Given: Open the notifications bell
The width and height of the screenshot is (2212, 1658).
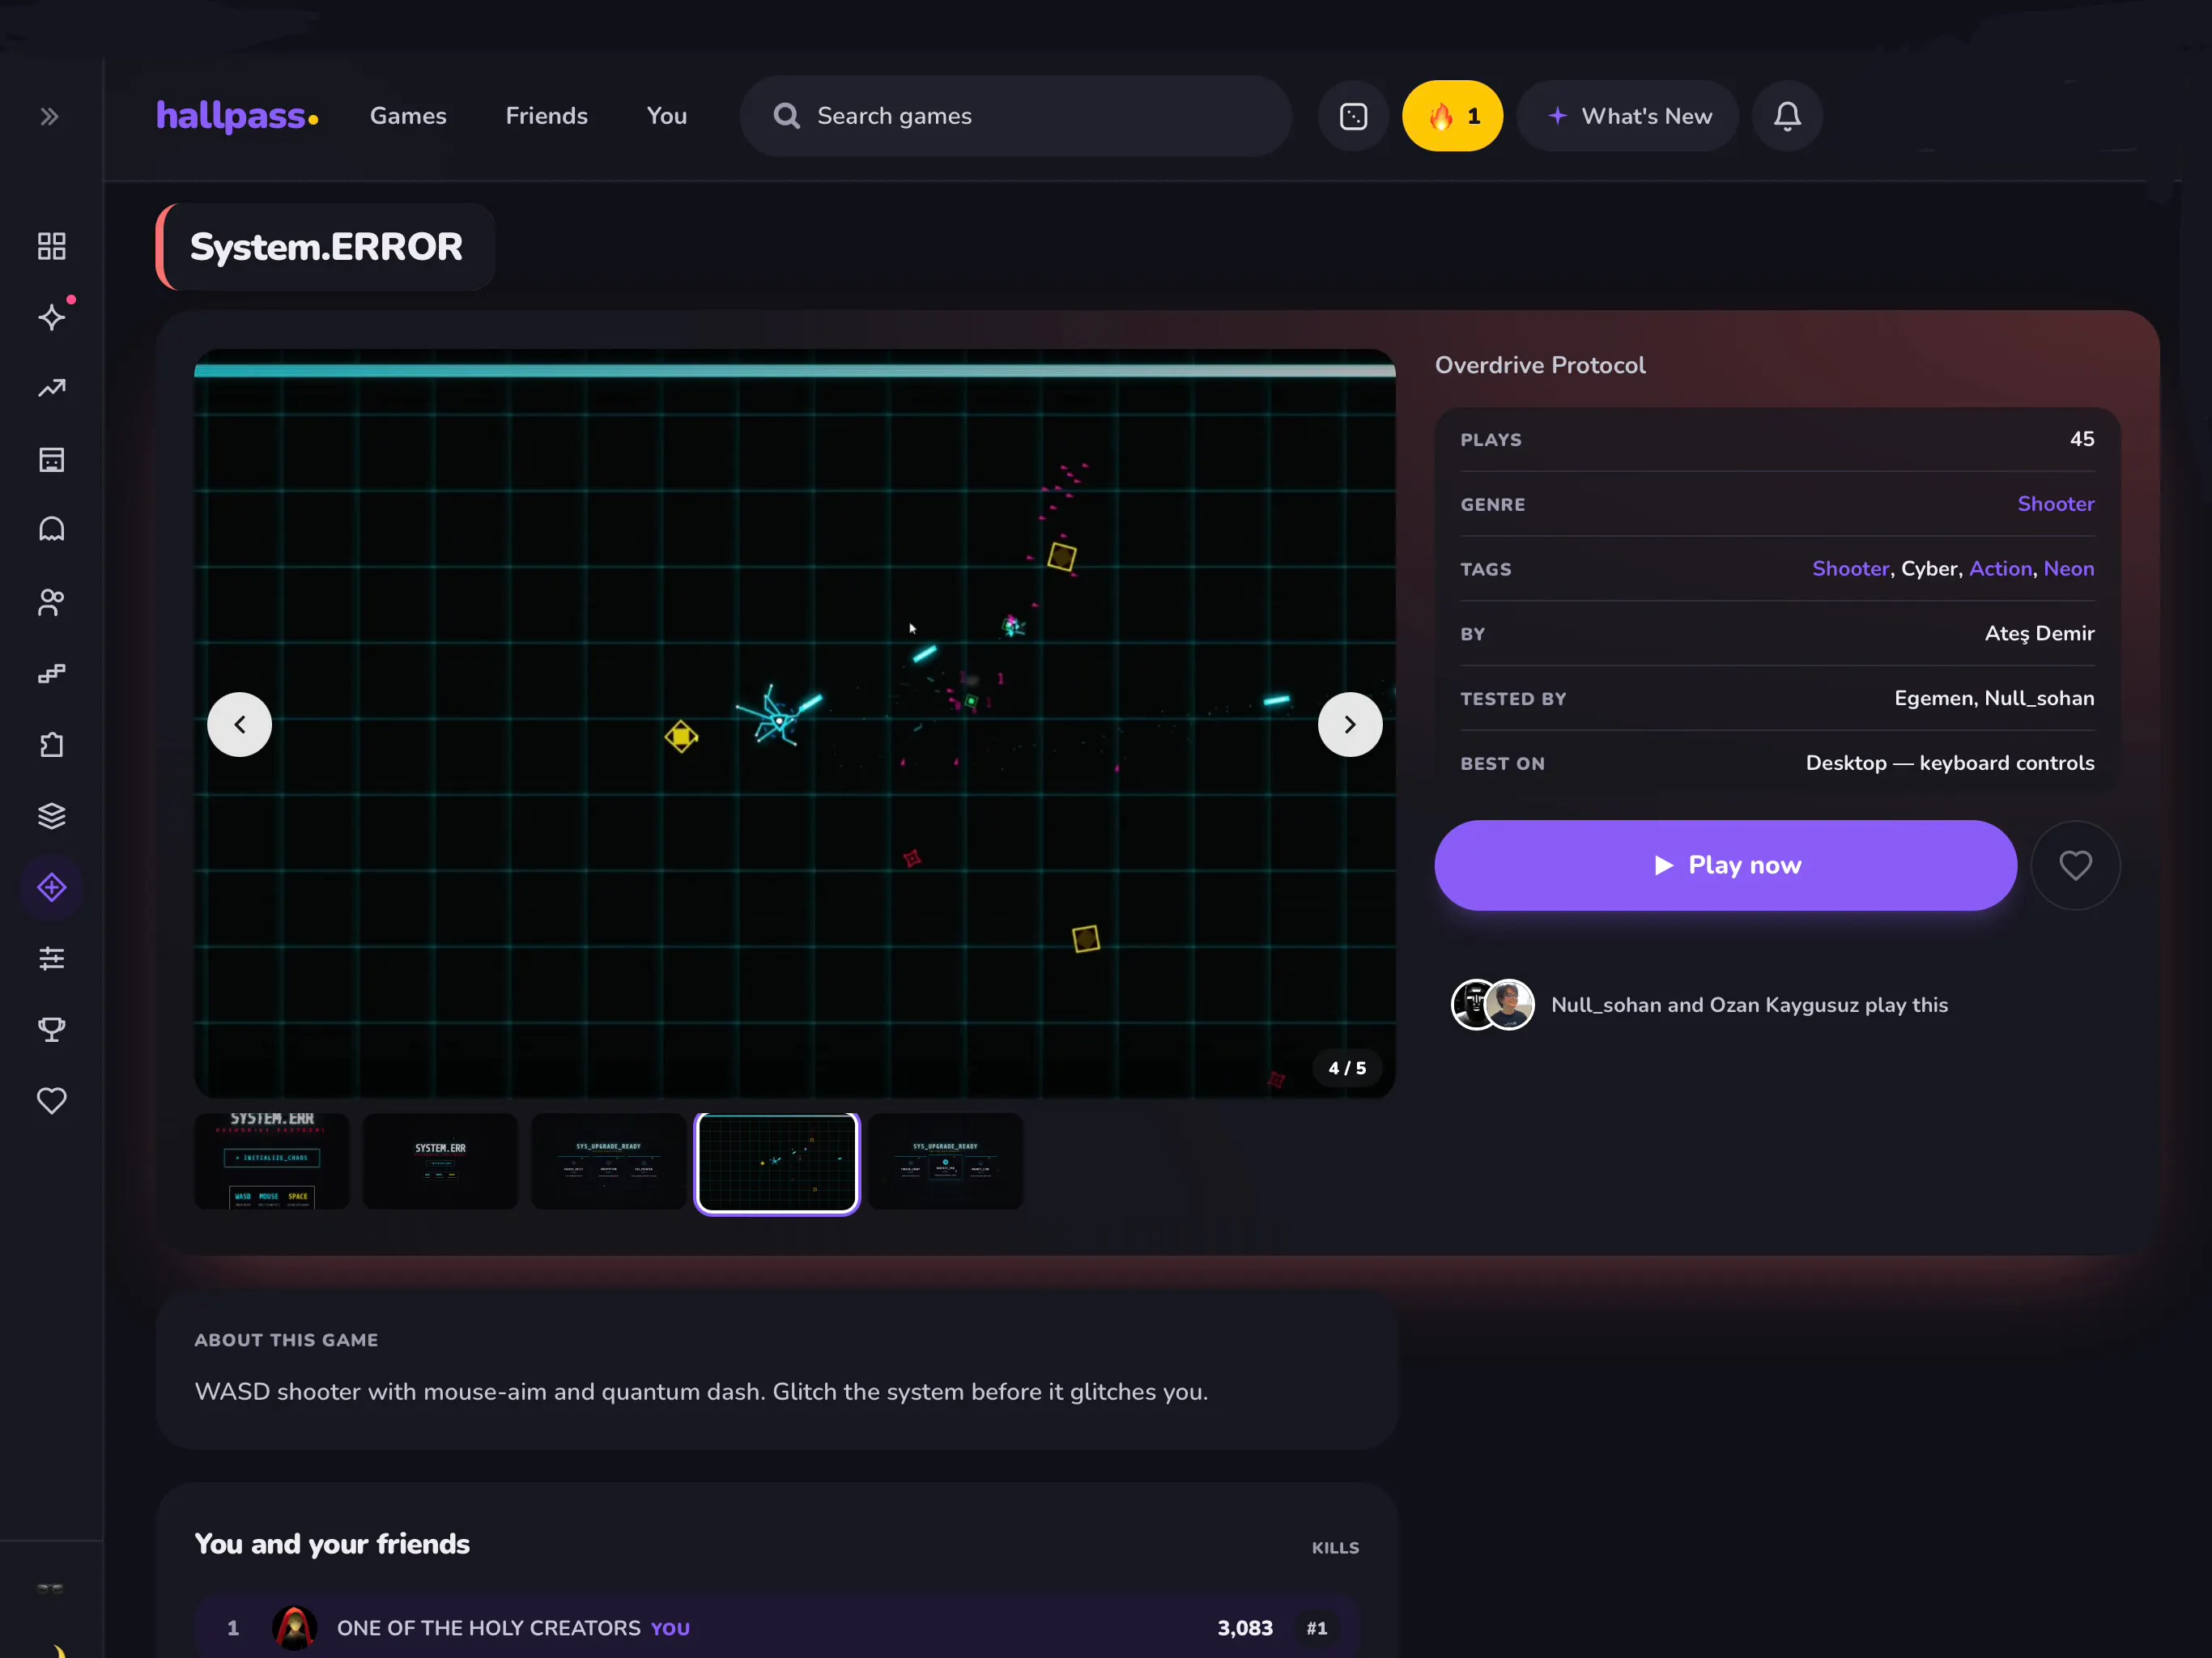Looking at the screenshot, I should 1787,116.
